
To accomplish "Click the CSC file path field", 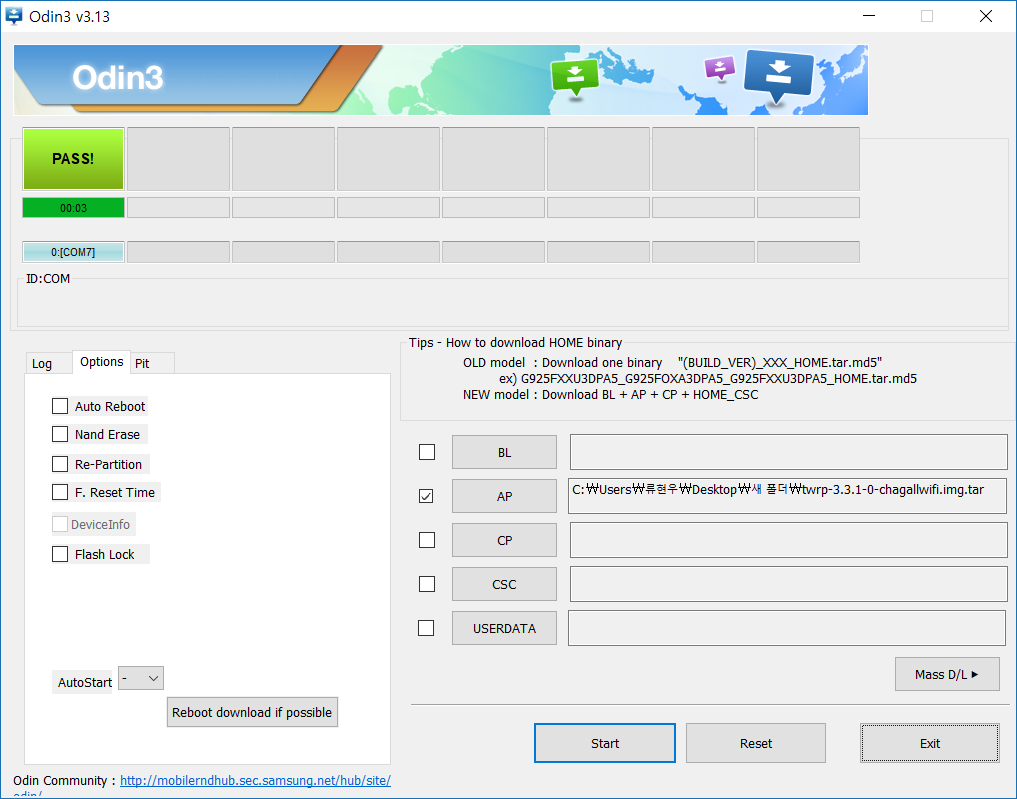I will click(789, 584).
